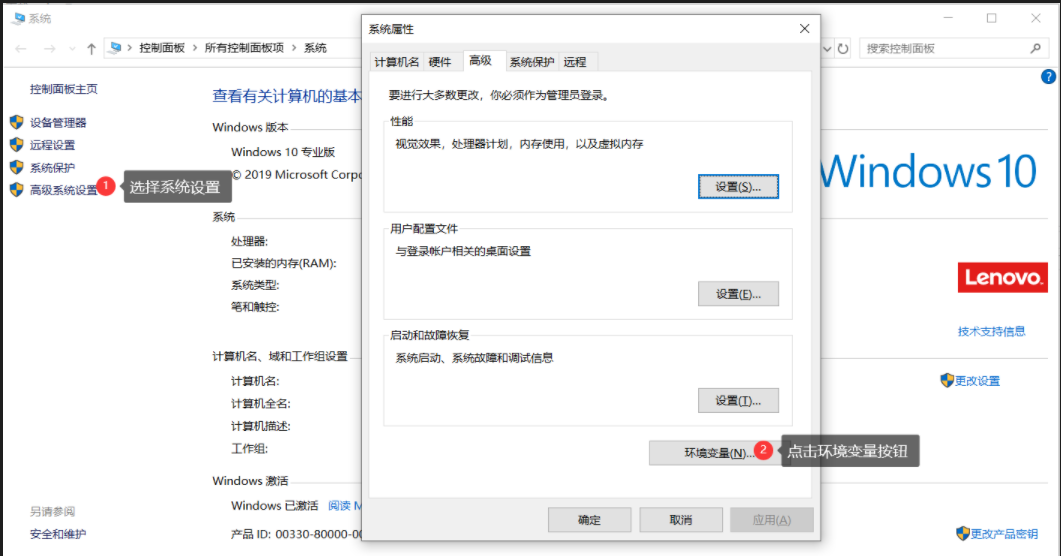Click 控制面板 in breadcrumb path
Viewport: 1061px width, 556px height.
pos(162,48)
